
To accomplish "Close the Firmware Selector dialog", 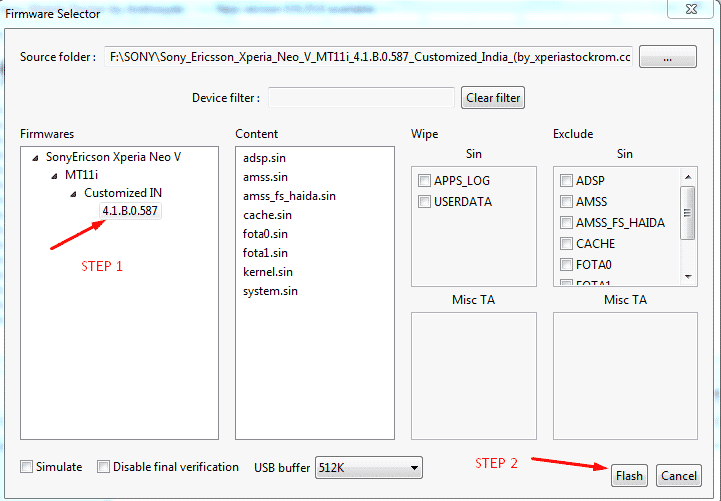I will [x=691, y=9].
